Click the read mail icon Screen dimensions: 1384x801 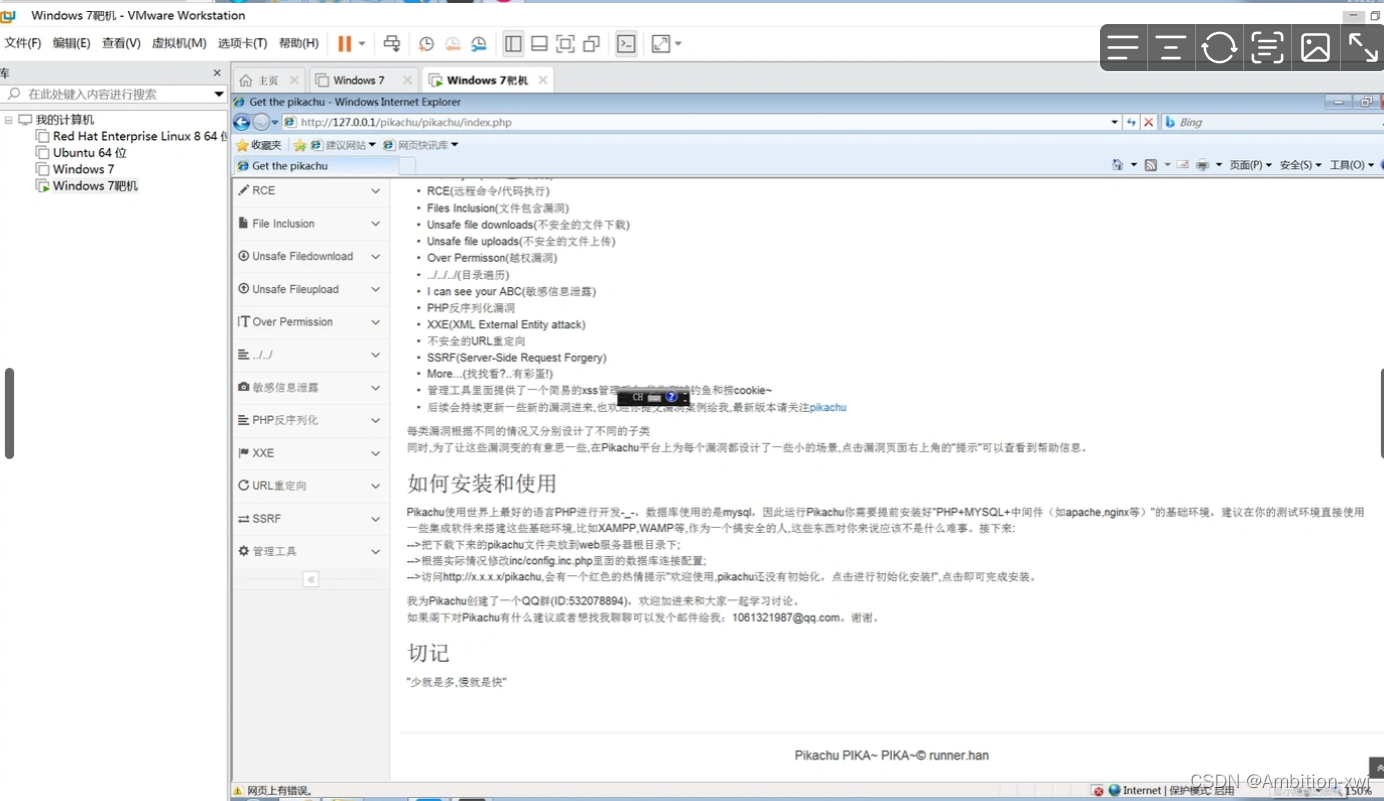pyautogui.click(x=1183, y=165)
